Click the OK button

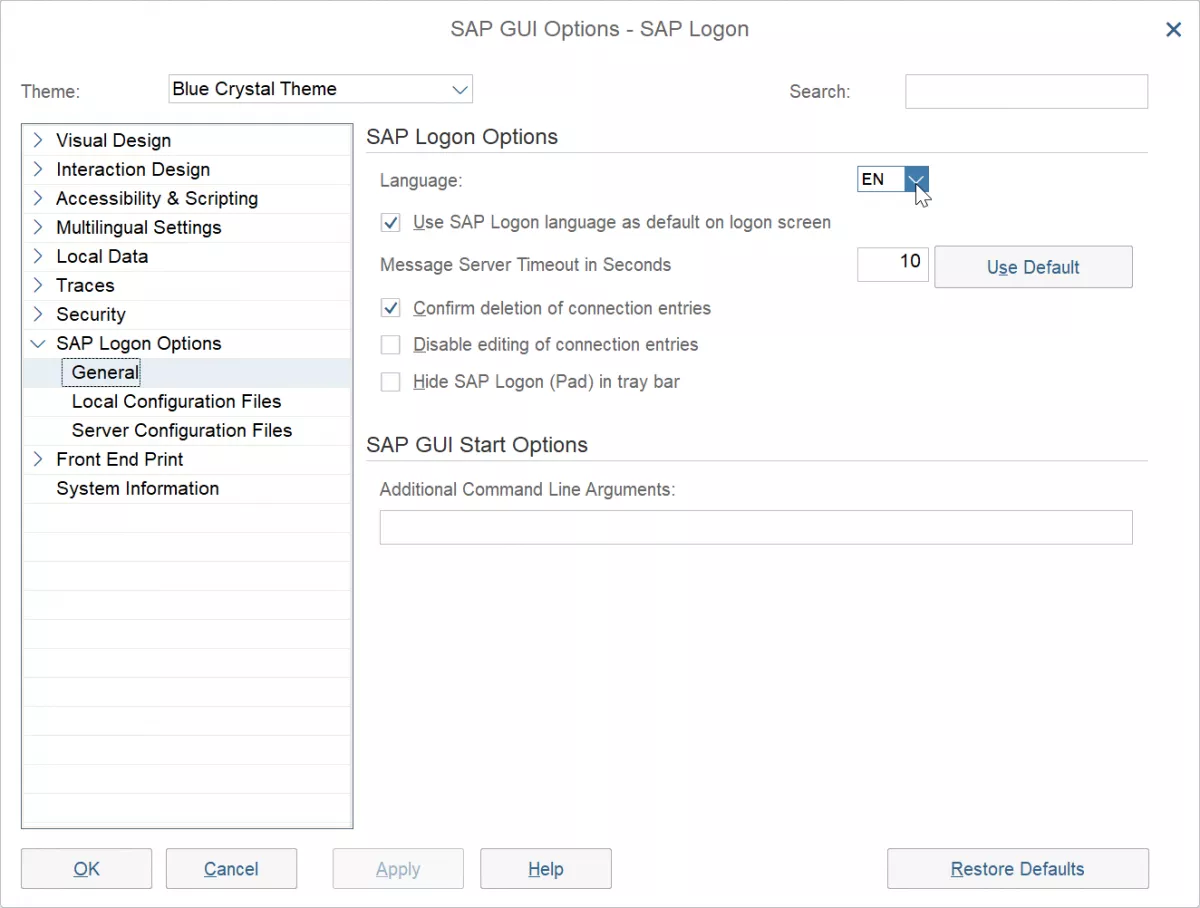click(87, 869)
